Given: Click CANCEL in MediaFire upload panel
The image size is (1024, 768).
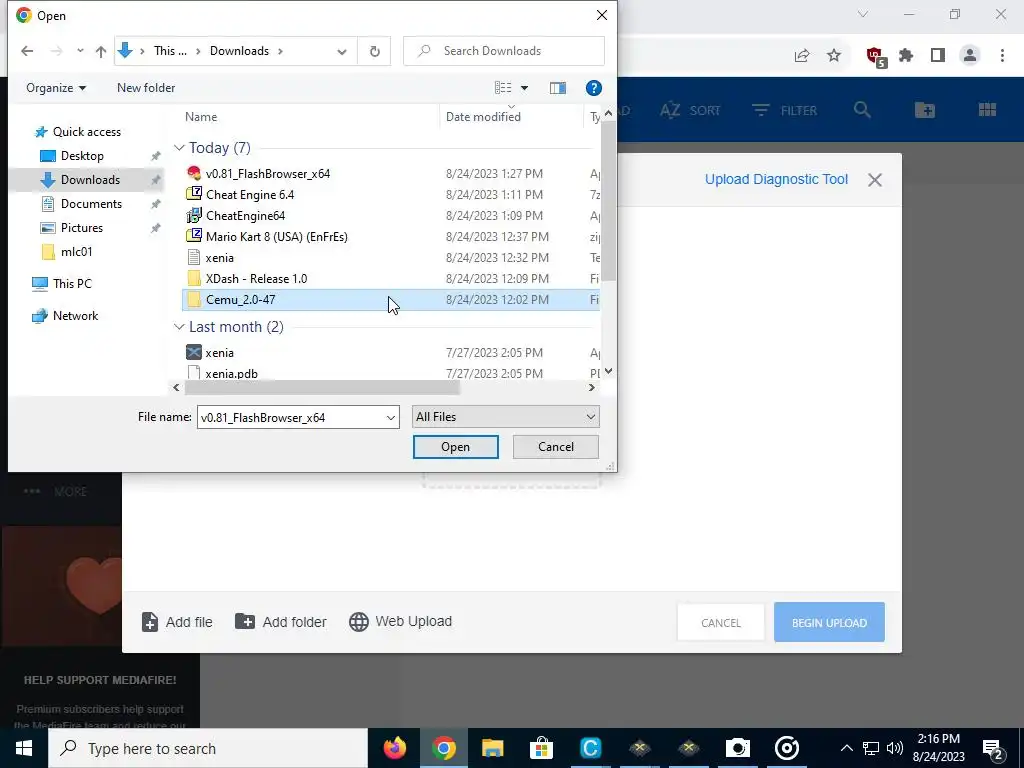Looking at the screenshot, I should tap(720, 623).
